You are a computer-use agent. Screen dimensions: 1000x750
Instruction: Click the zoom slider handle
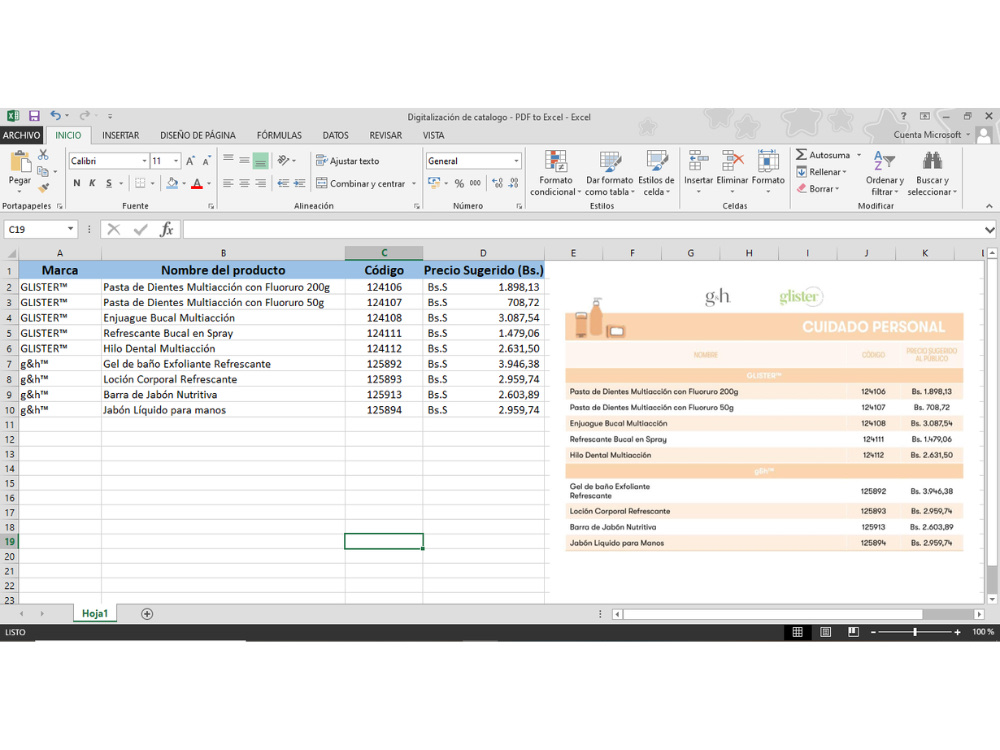(915, 632)
